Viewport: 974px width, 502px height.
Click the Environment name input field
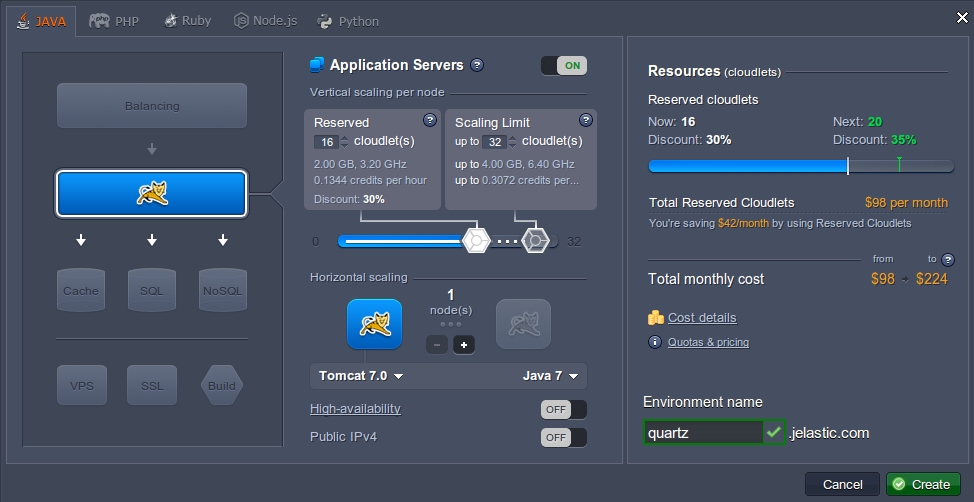click(703, 432)
